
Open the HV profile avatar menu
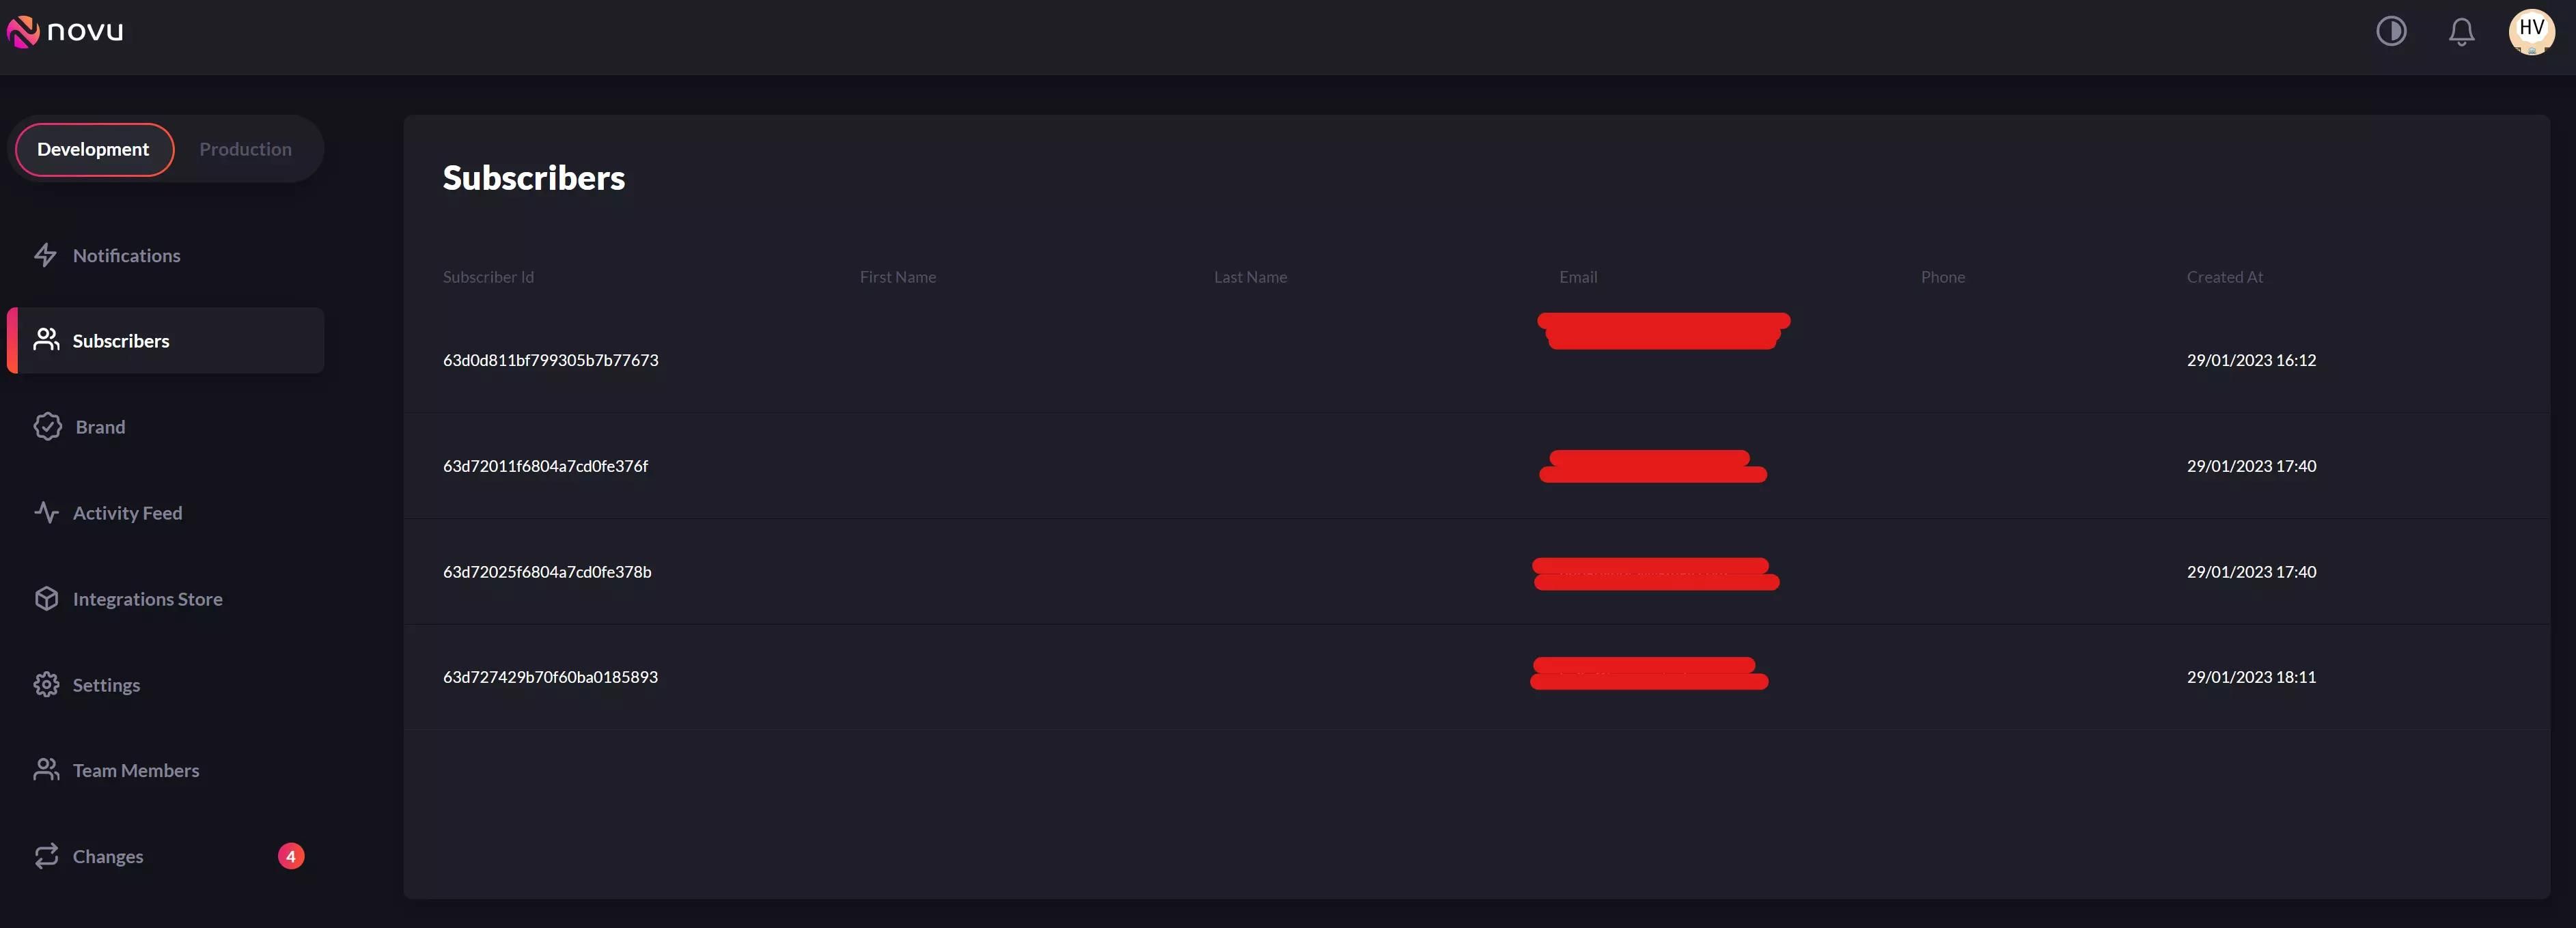pos(2530,31)
